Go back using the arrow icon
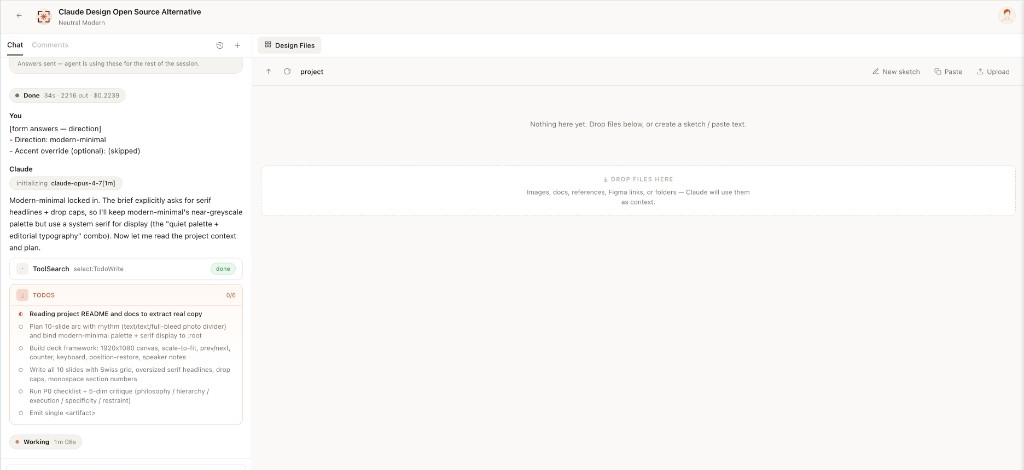 point(19,16)
